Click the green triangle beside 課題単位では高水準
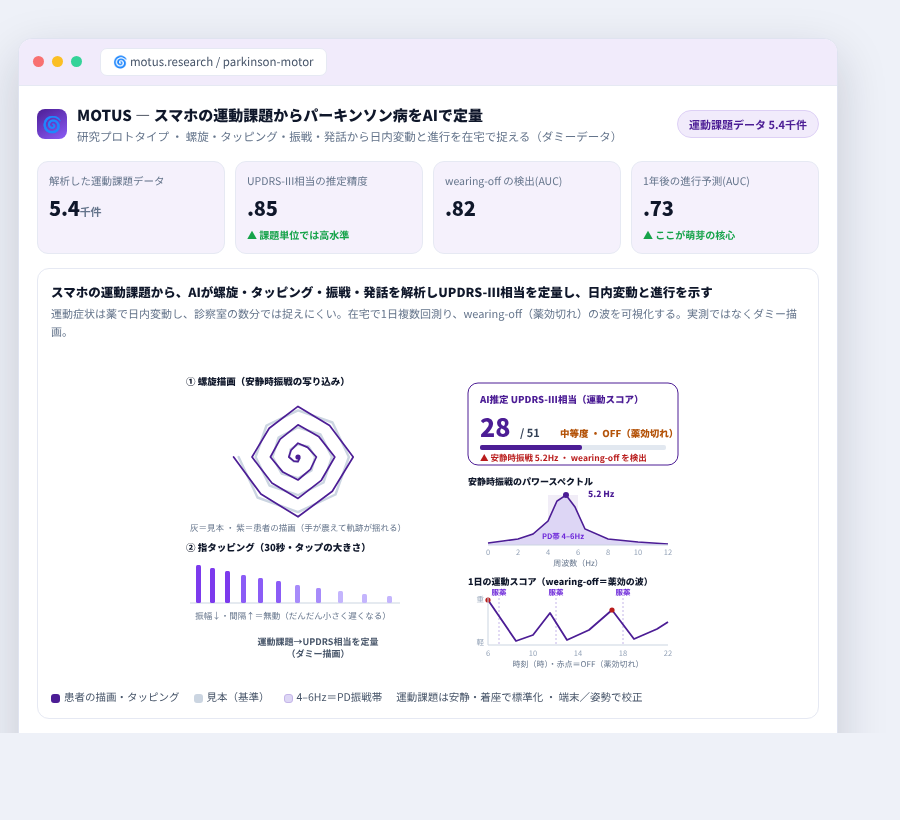This screenshot has width=900, height=820. click(252, 235)
